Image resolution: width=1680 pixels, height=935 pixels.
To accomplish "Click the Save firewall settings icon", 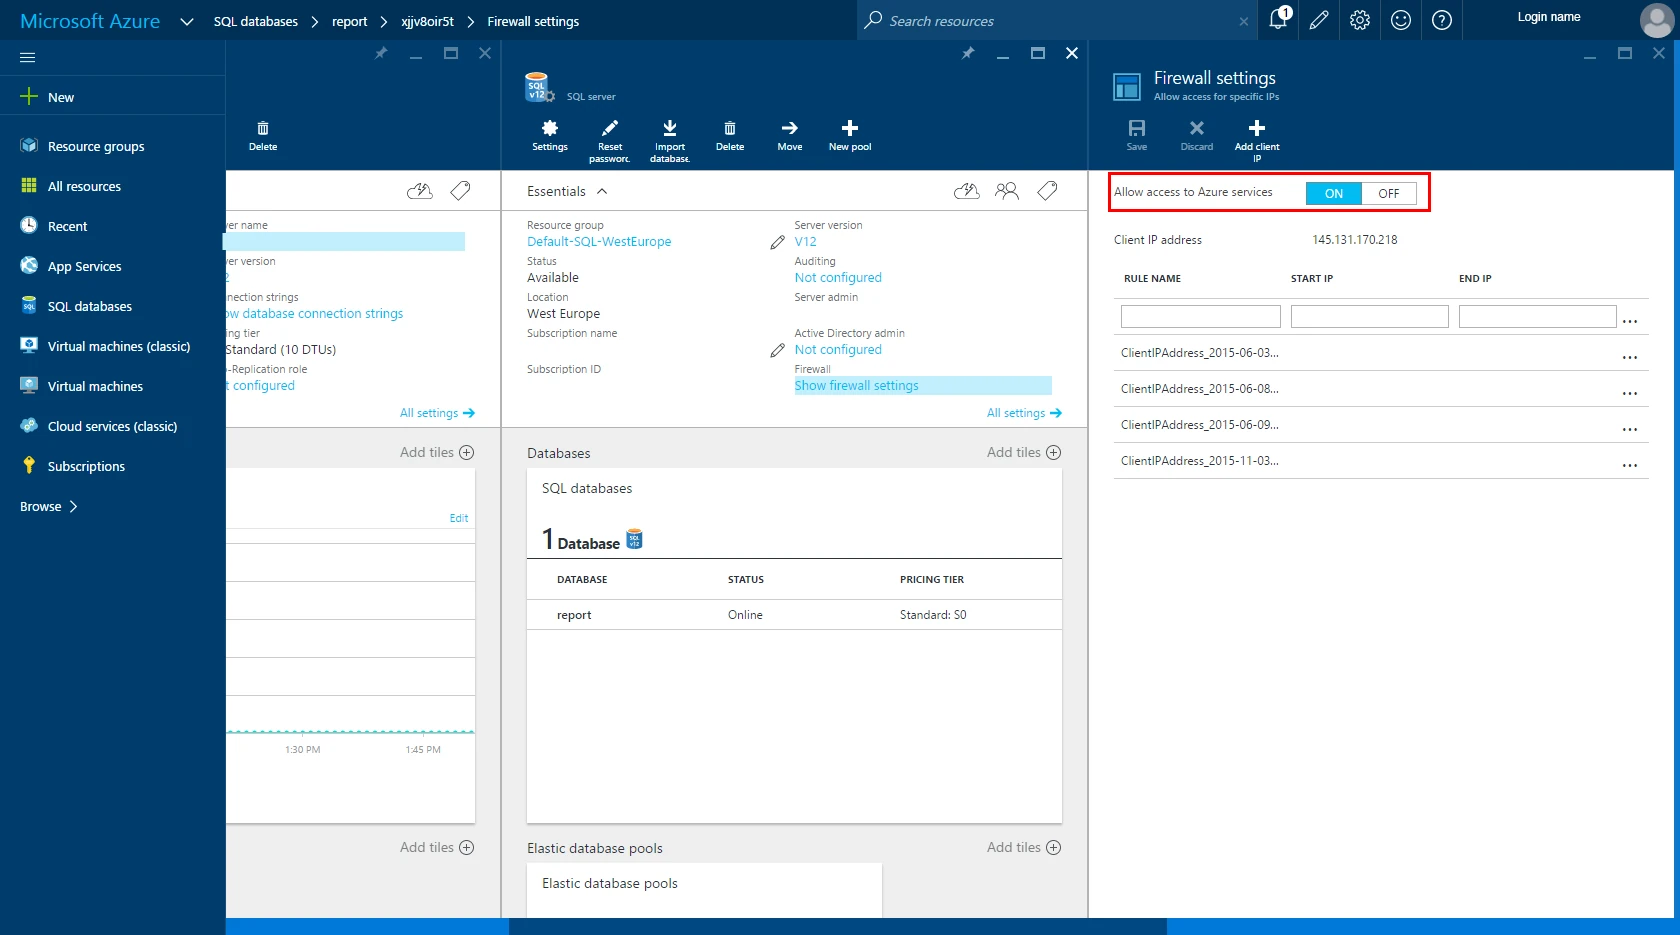I will click(1136, 129).
